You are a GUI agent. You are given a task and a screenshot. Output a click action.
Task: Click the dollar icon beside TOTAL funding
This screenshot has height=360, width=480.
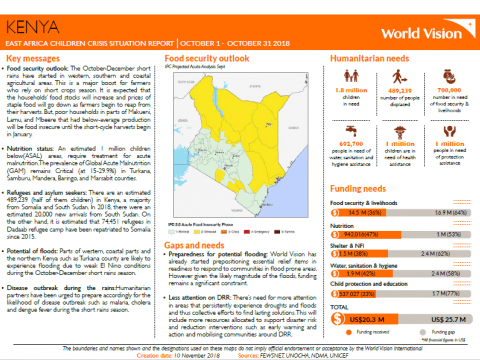point(337,319)
